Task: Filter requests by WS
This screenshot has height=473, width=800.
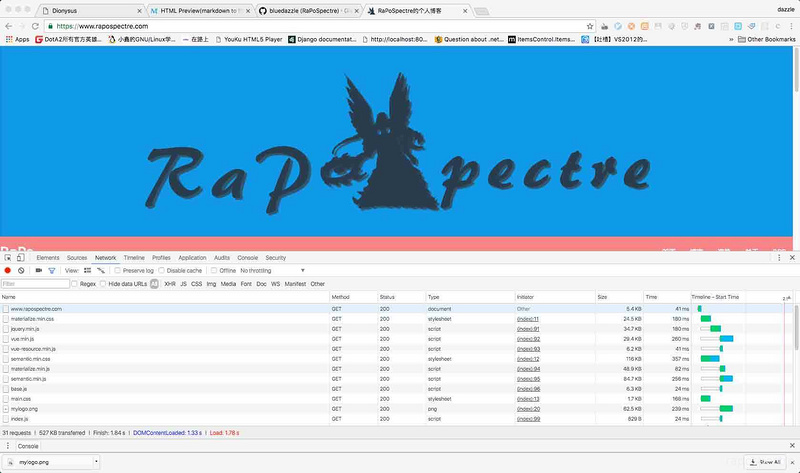Action: click(276, 284)
